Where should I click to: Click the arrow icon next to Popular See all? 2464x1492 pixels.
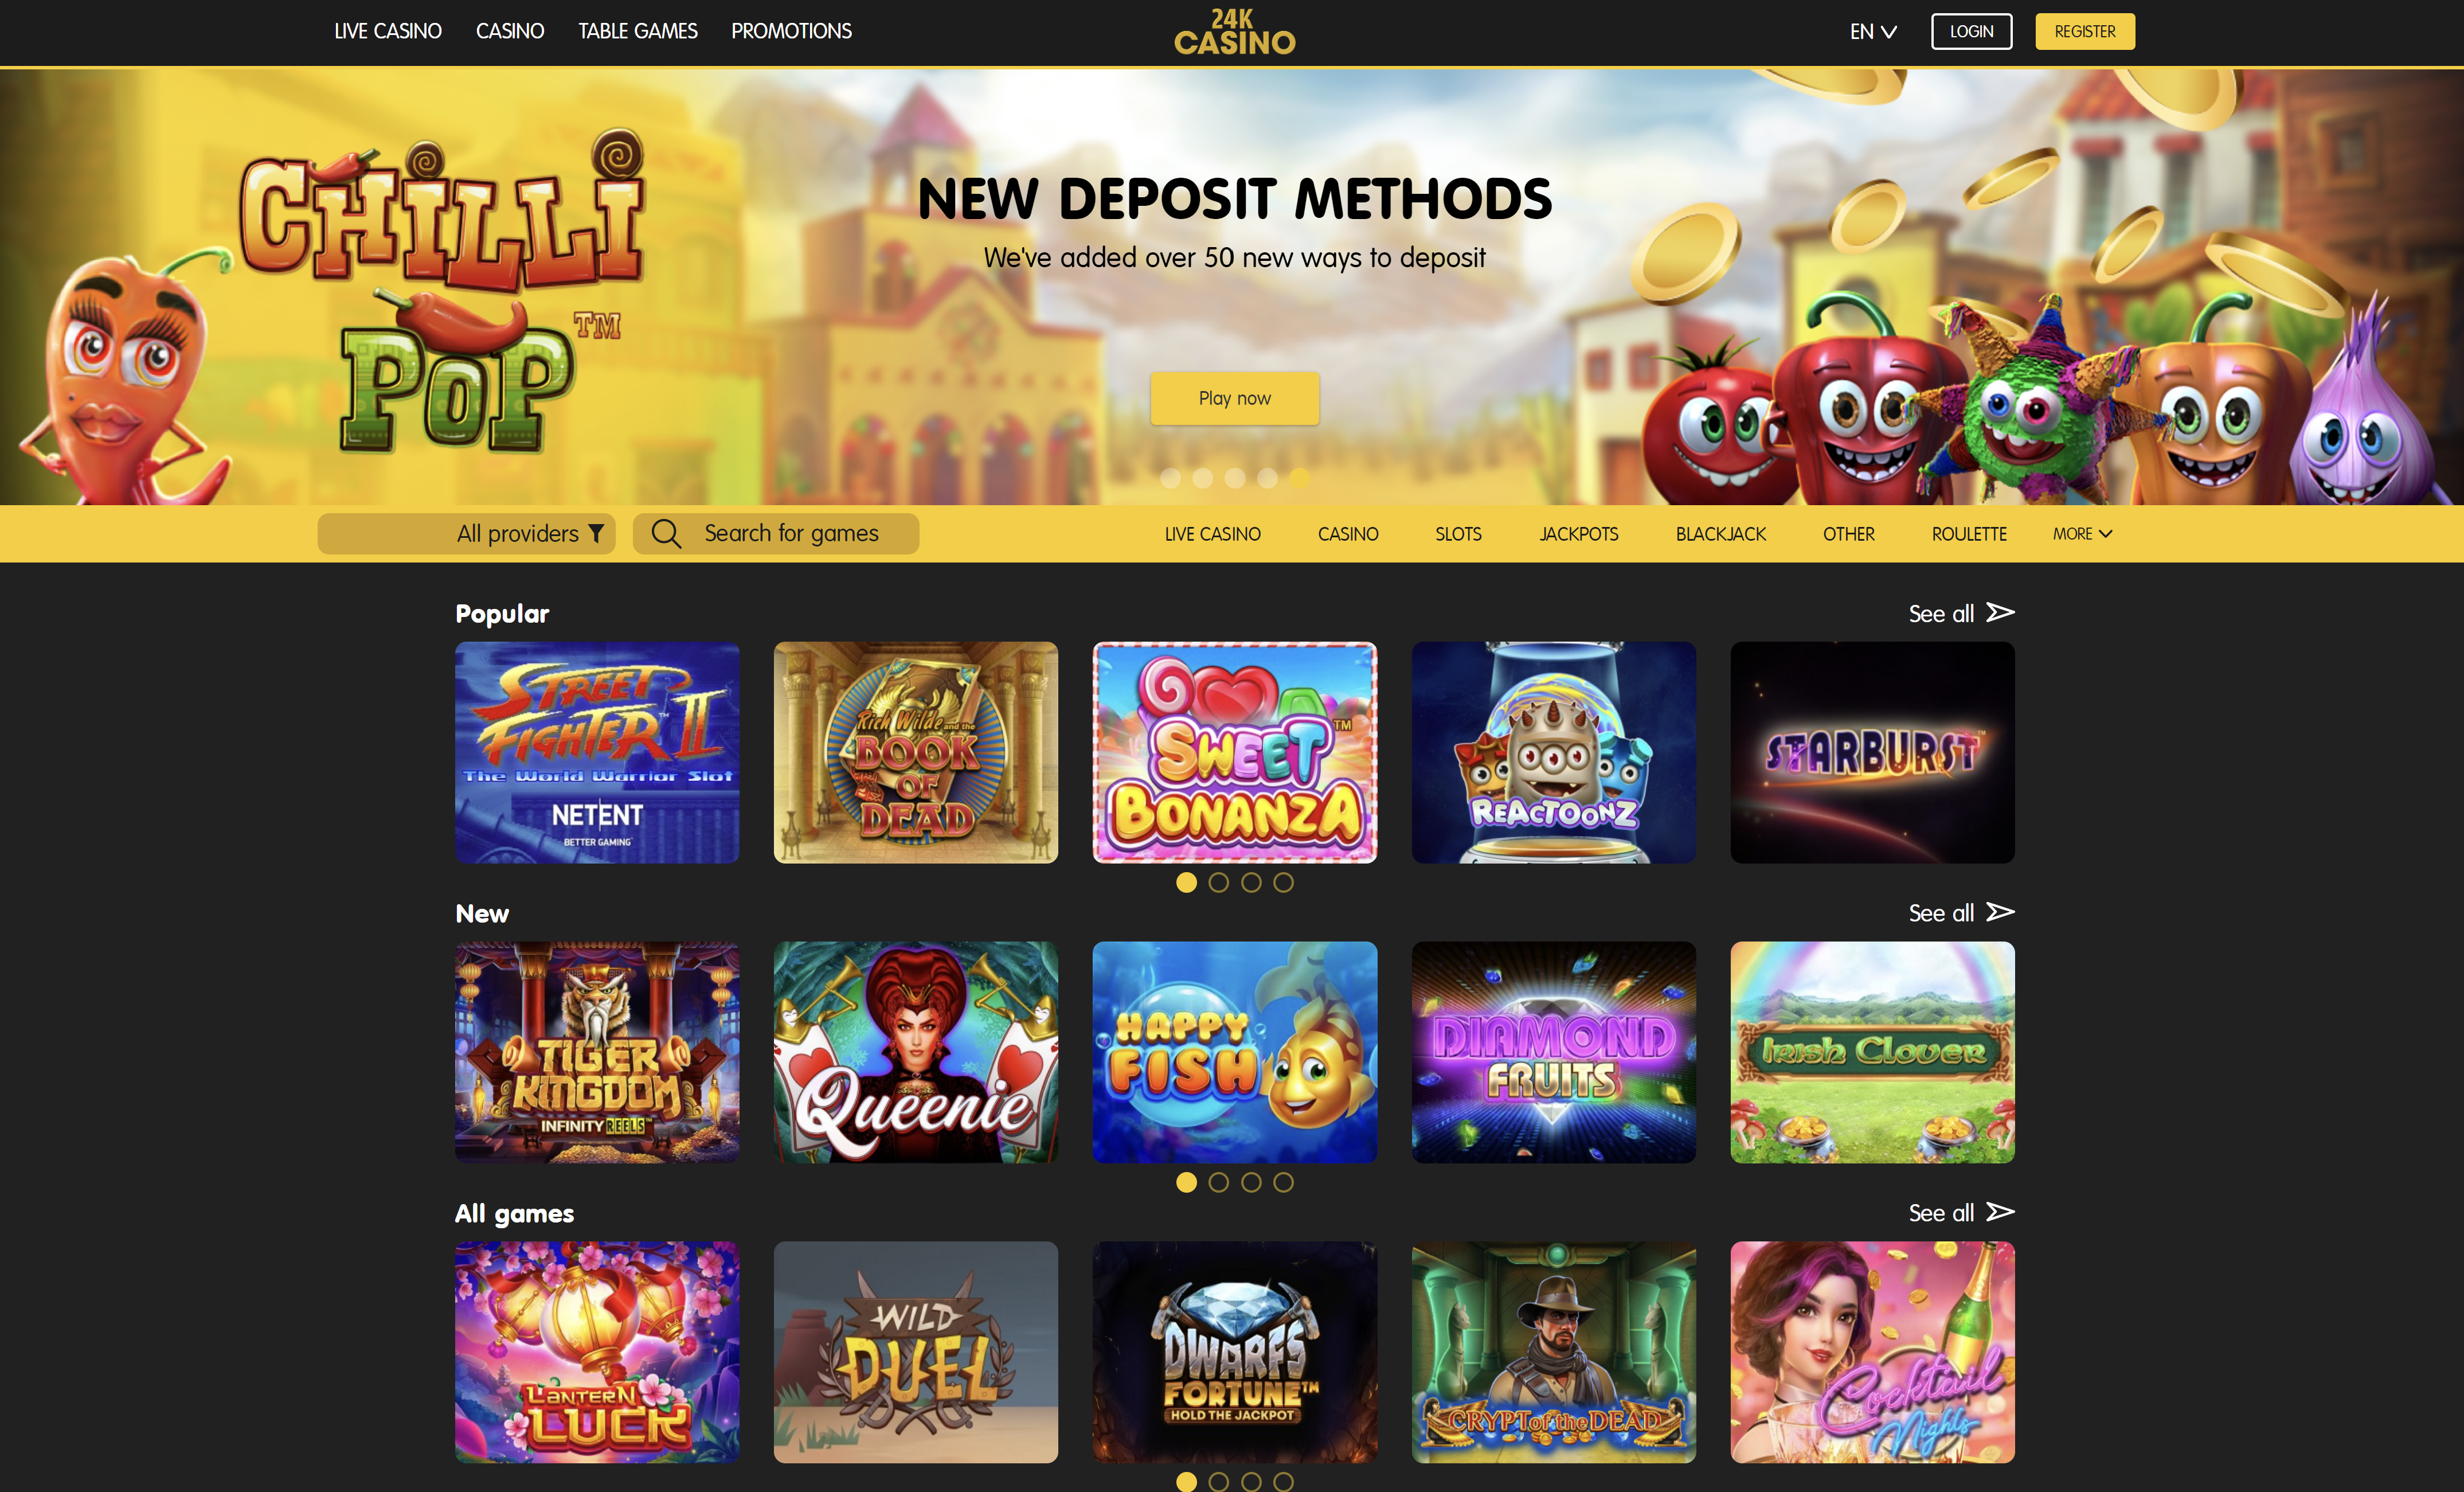[x=2000, y=612]
